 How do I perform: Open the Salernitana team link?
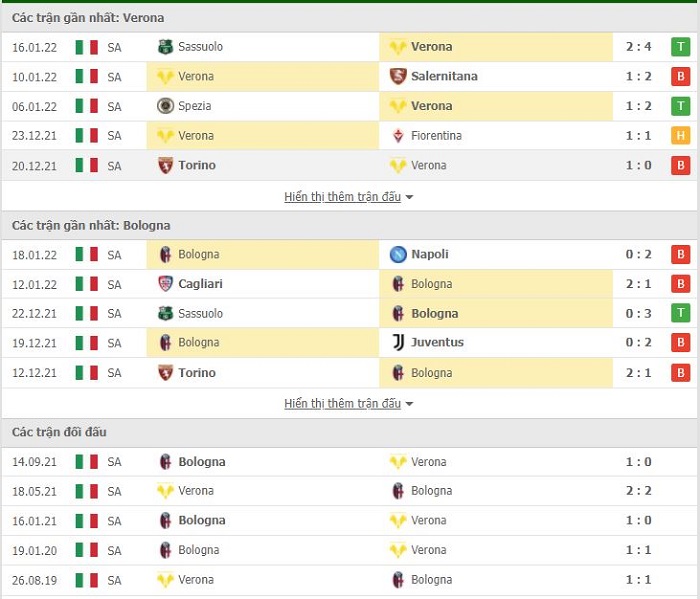tap(444, 76)
